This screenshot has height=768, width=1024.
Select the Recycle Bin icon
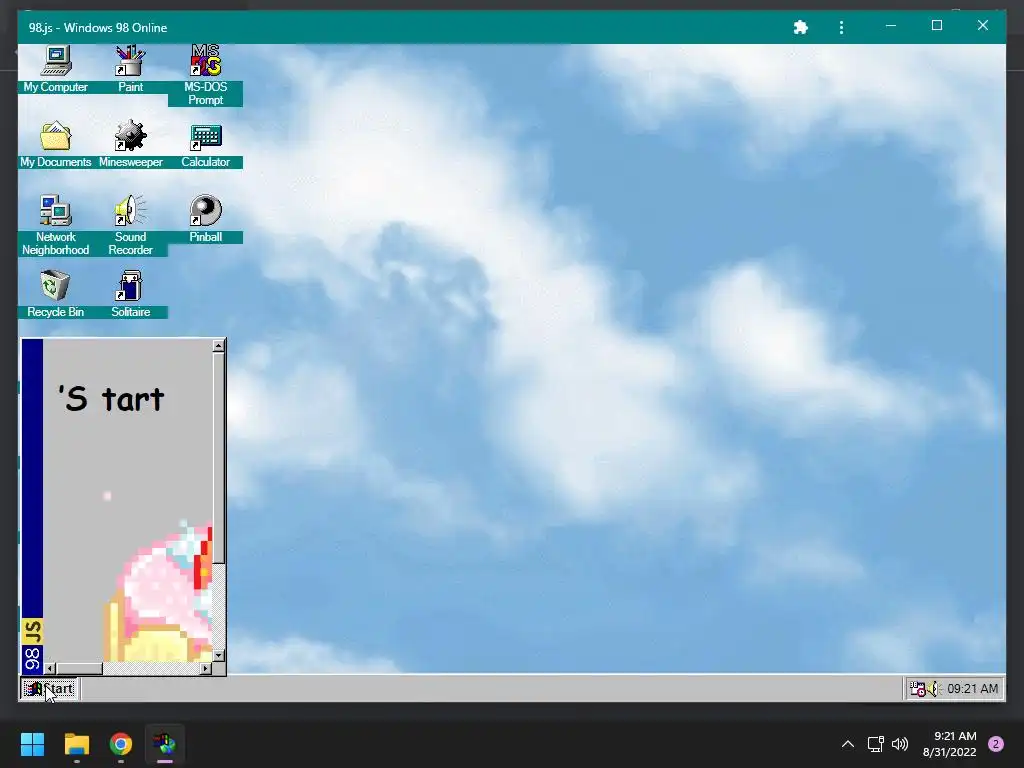coord(56,293)
